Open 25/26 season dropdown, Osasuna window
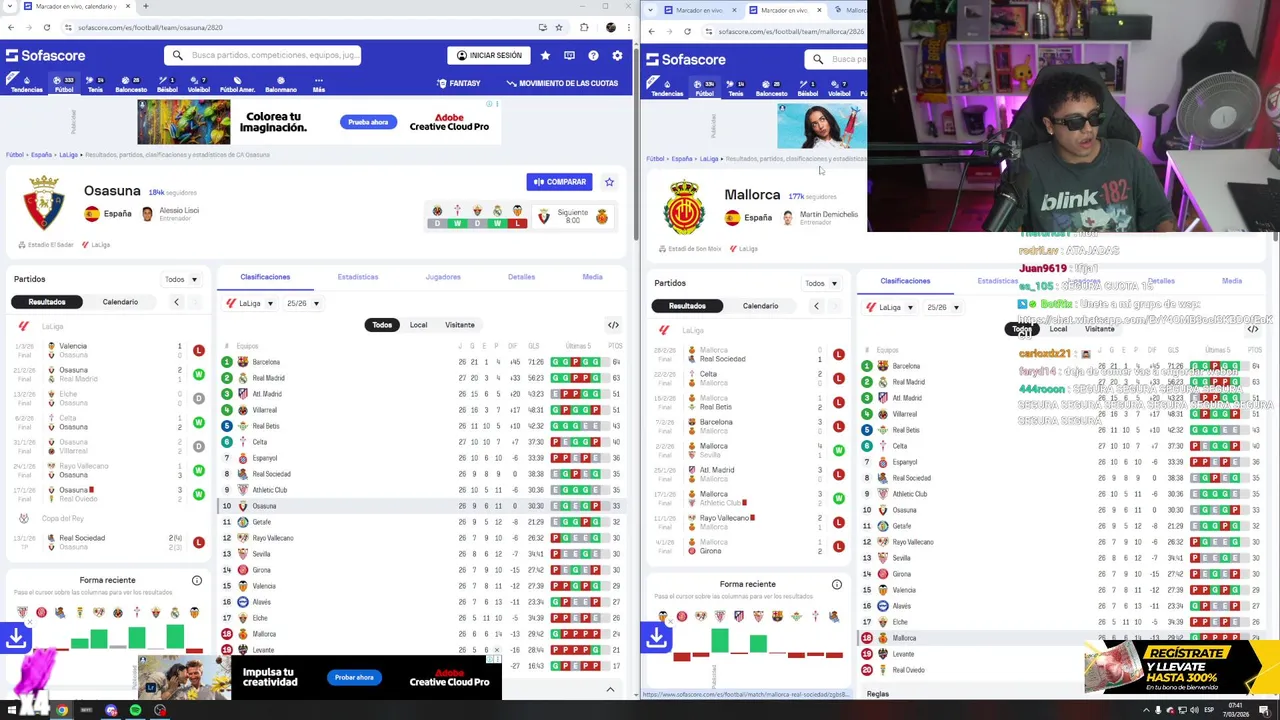Image resolution: width=1280 pixels, height=720 pixels. 301,303
